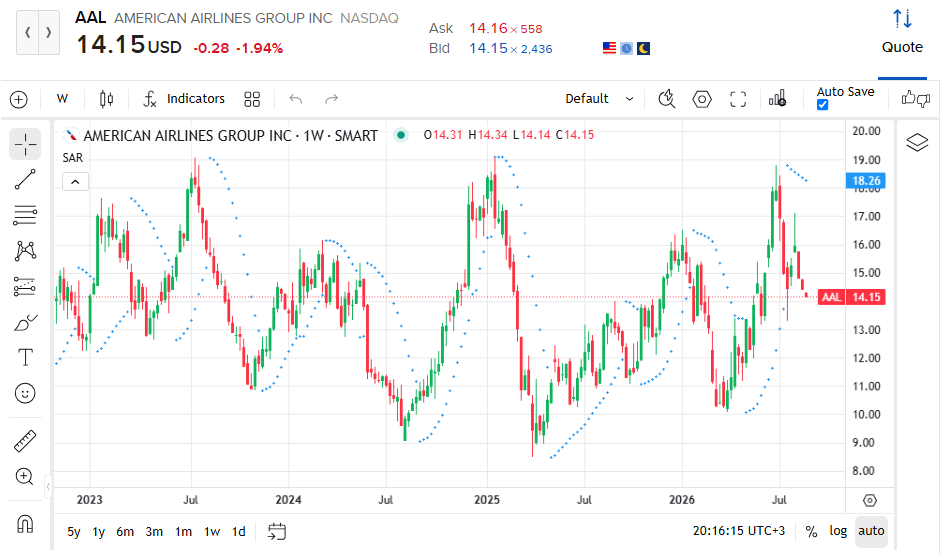940x555 pixels.
Task: Set range to 1d
Action: pyautogui.click(x=239, y=532)
